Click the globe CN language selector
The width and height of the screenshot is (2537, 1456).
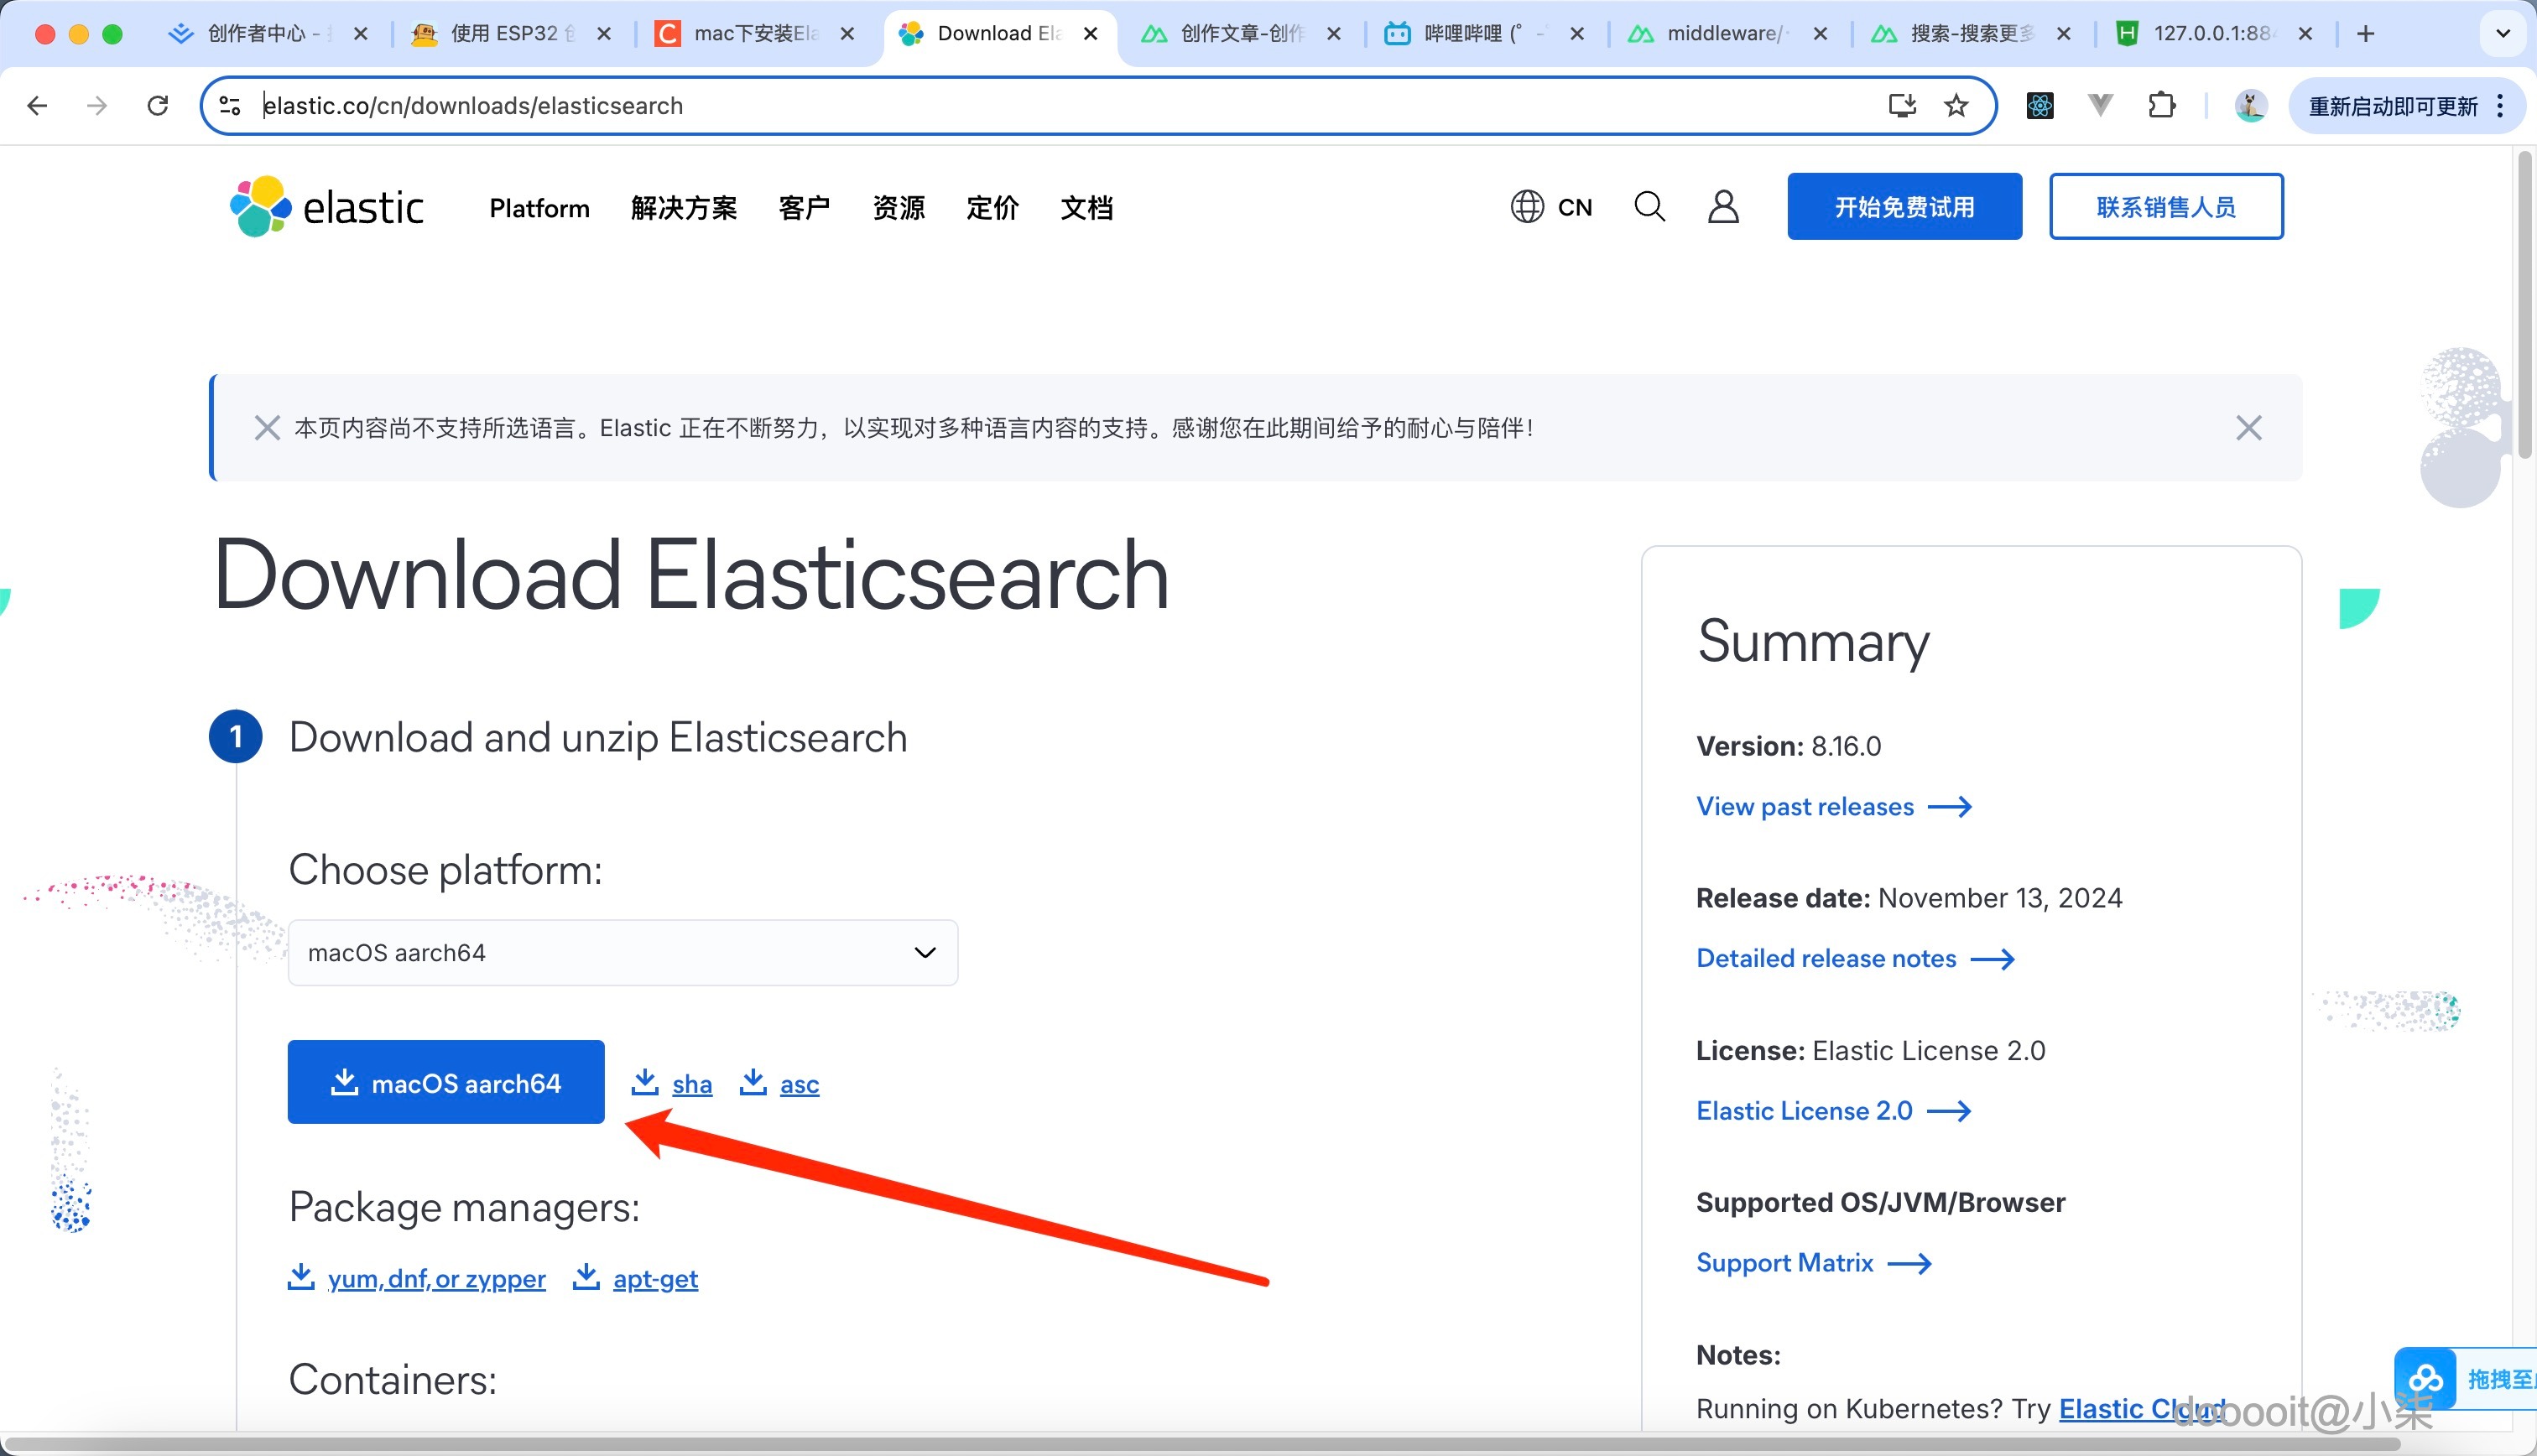click(1551, 207)
